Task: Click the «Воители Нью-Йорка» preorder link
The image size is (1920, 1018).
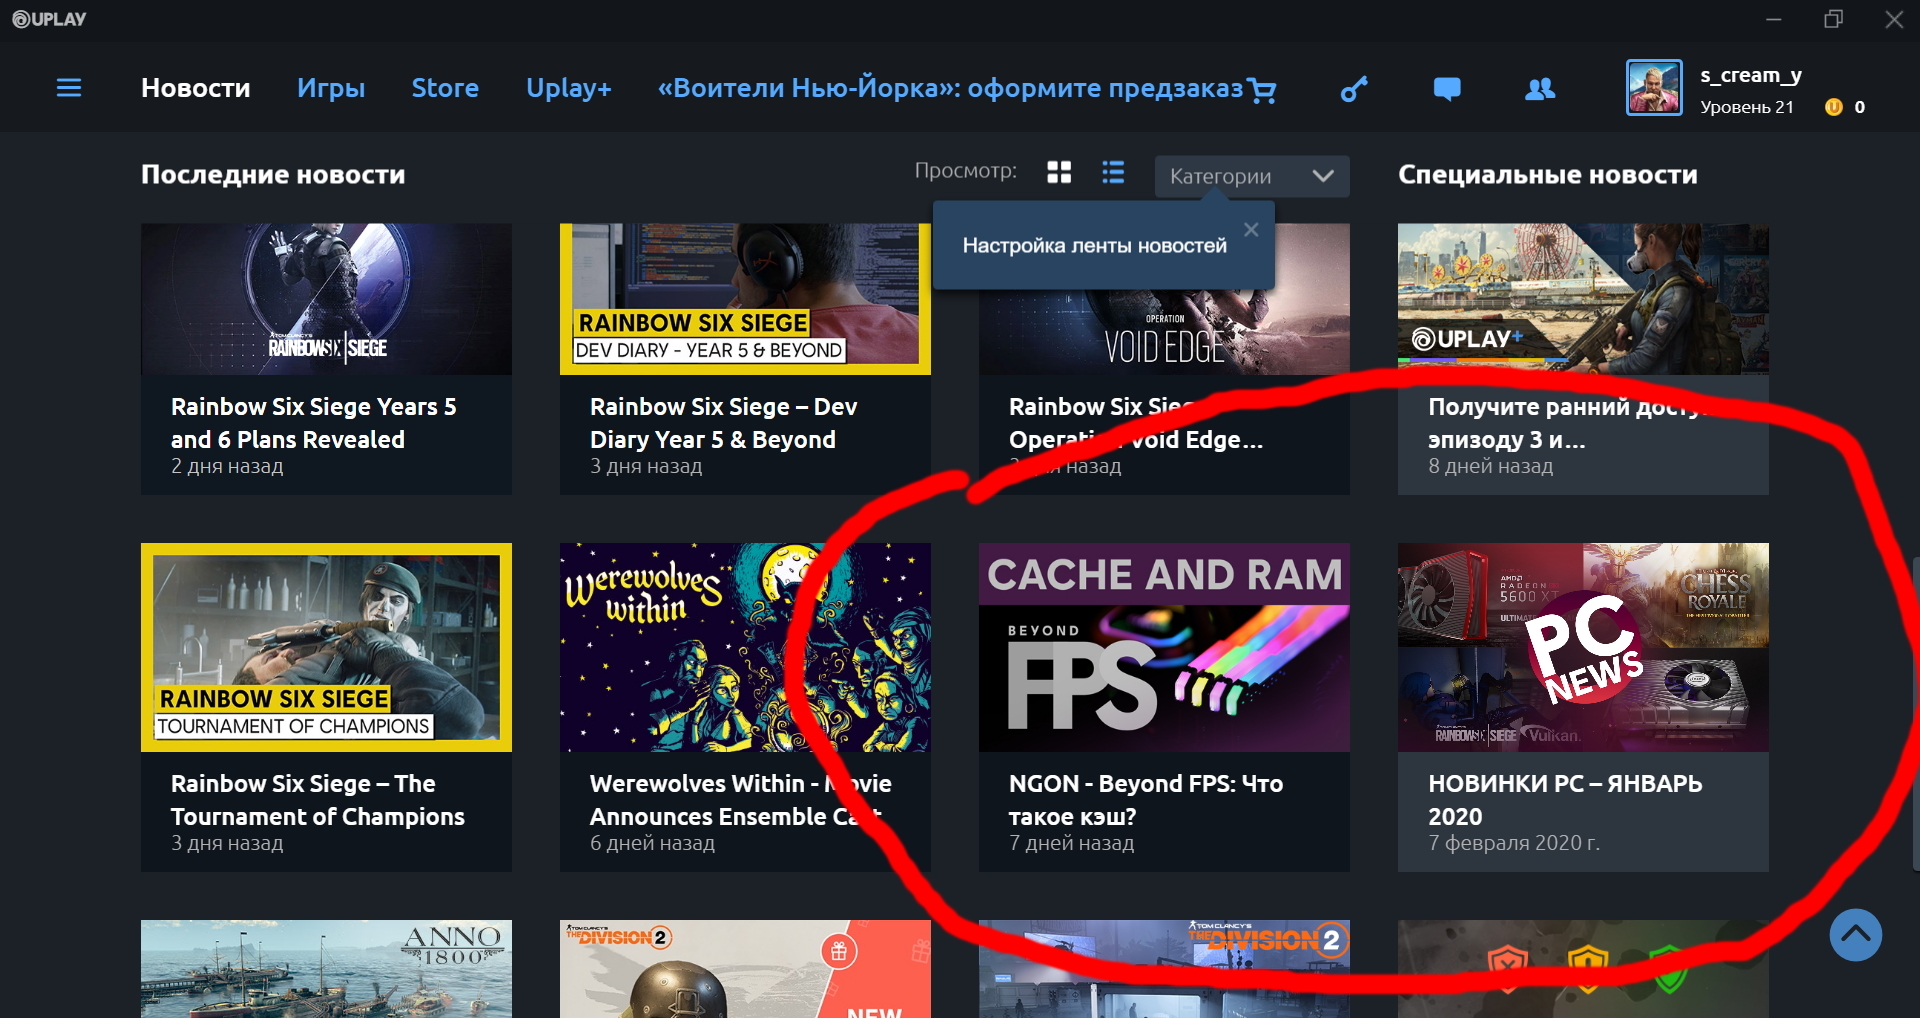Action: point(950,88)
